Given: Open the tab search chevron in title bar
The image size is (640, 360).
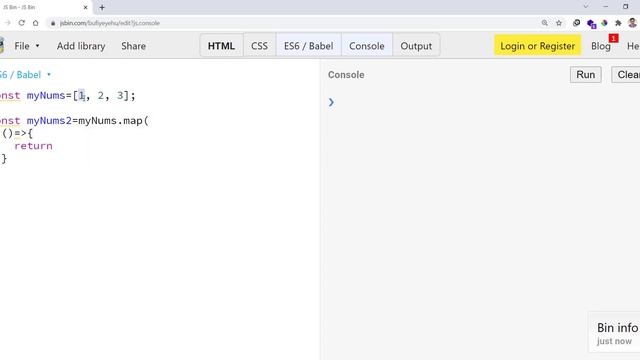Looking at the screenshot, I should pos(586,7).
